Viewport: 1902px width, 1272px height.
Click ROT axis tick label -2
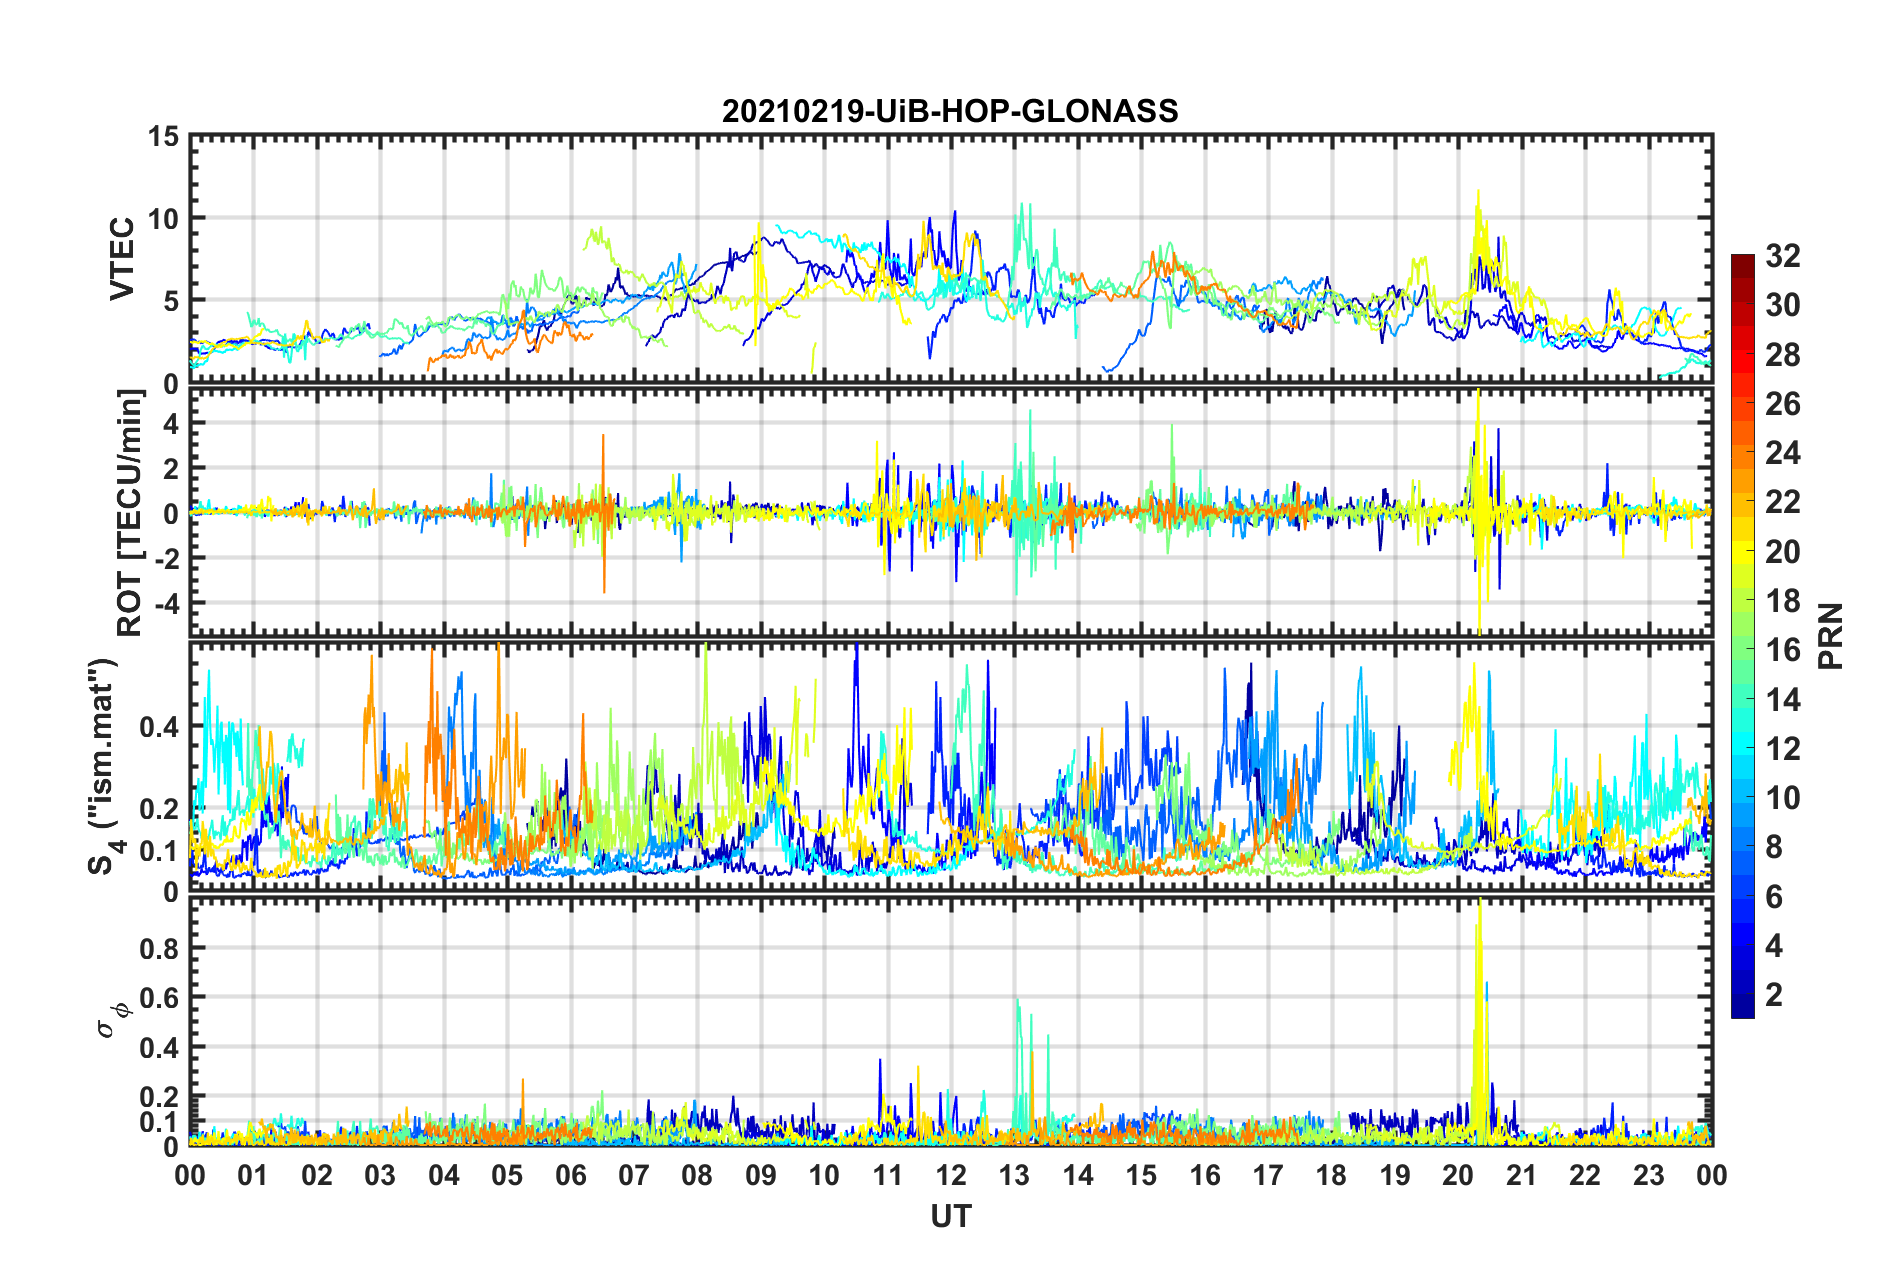pyautogui.click(x=166, y=558)
